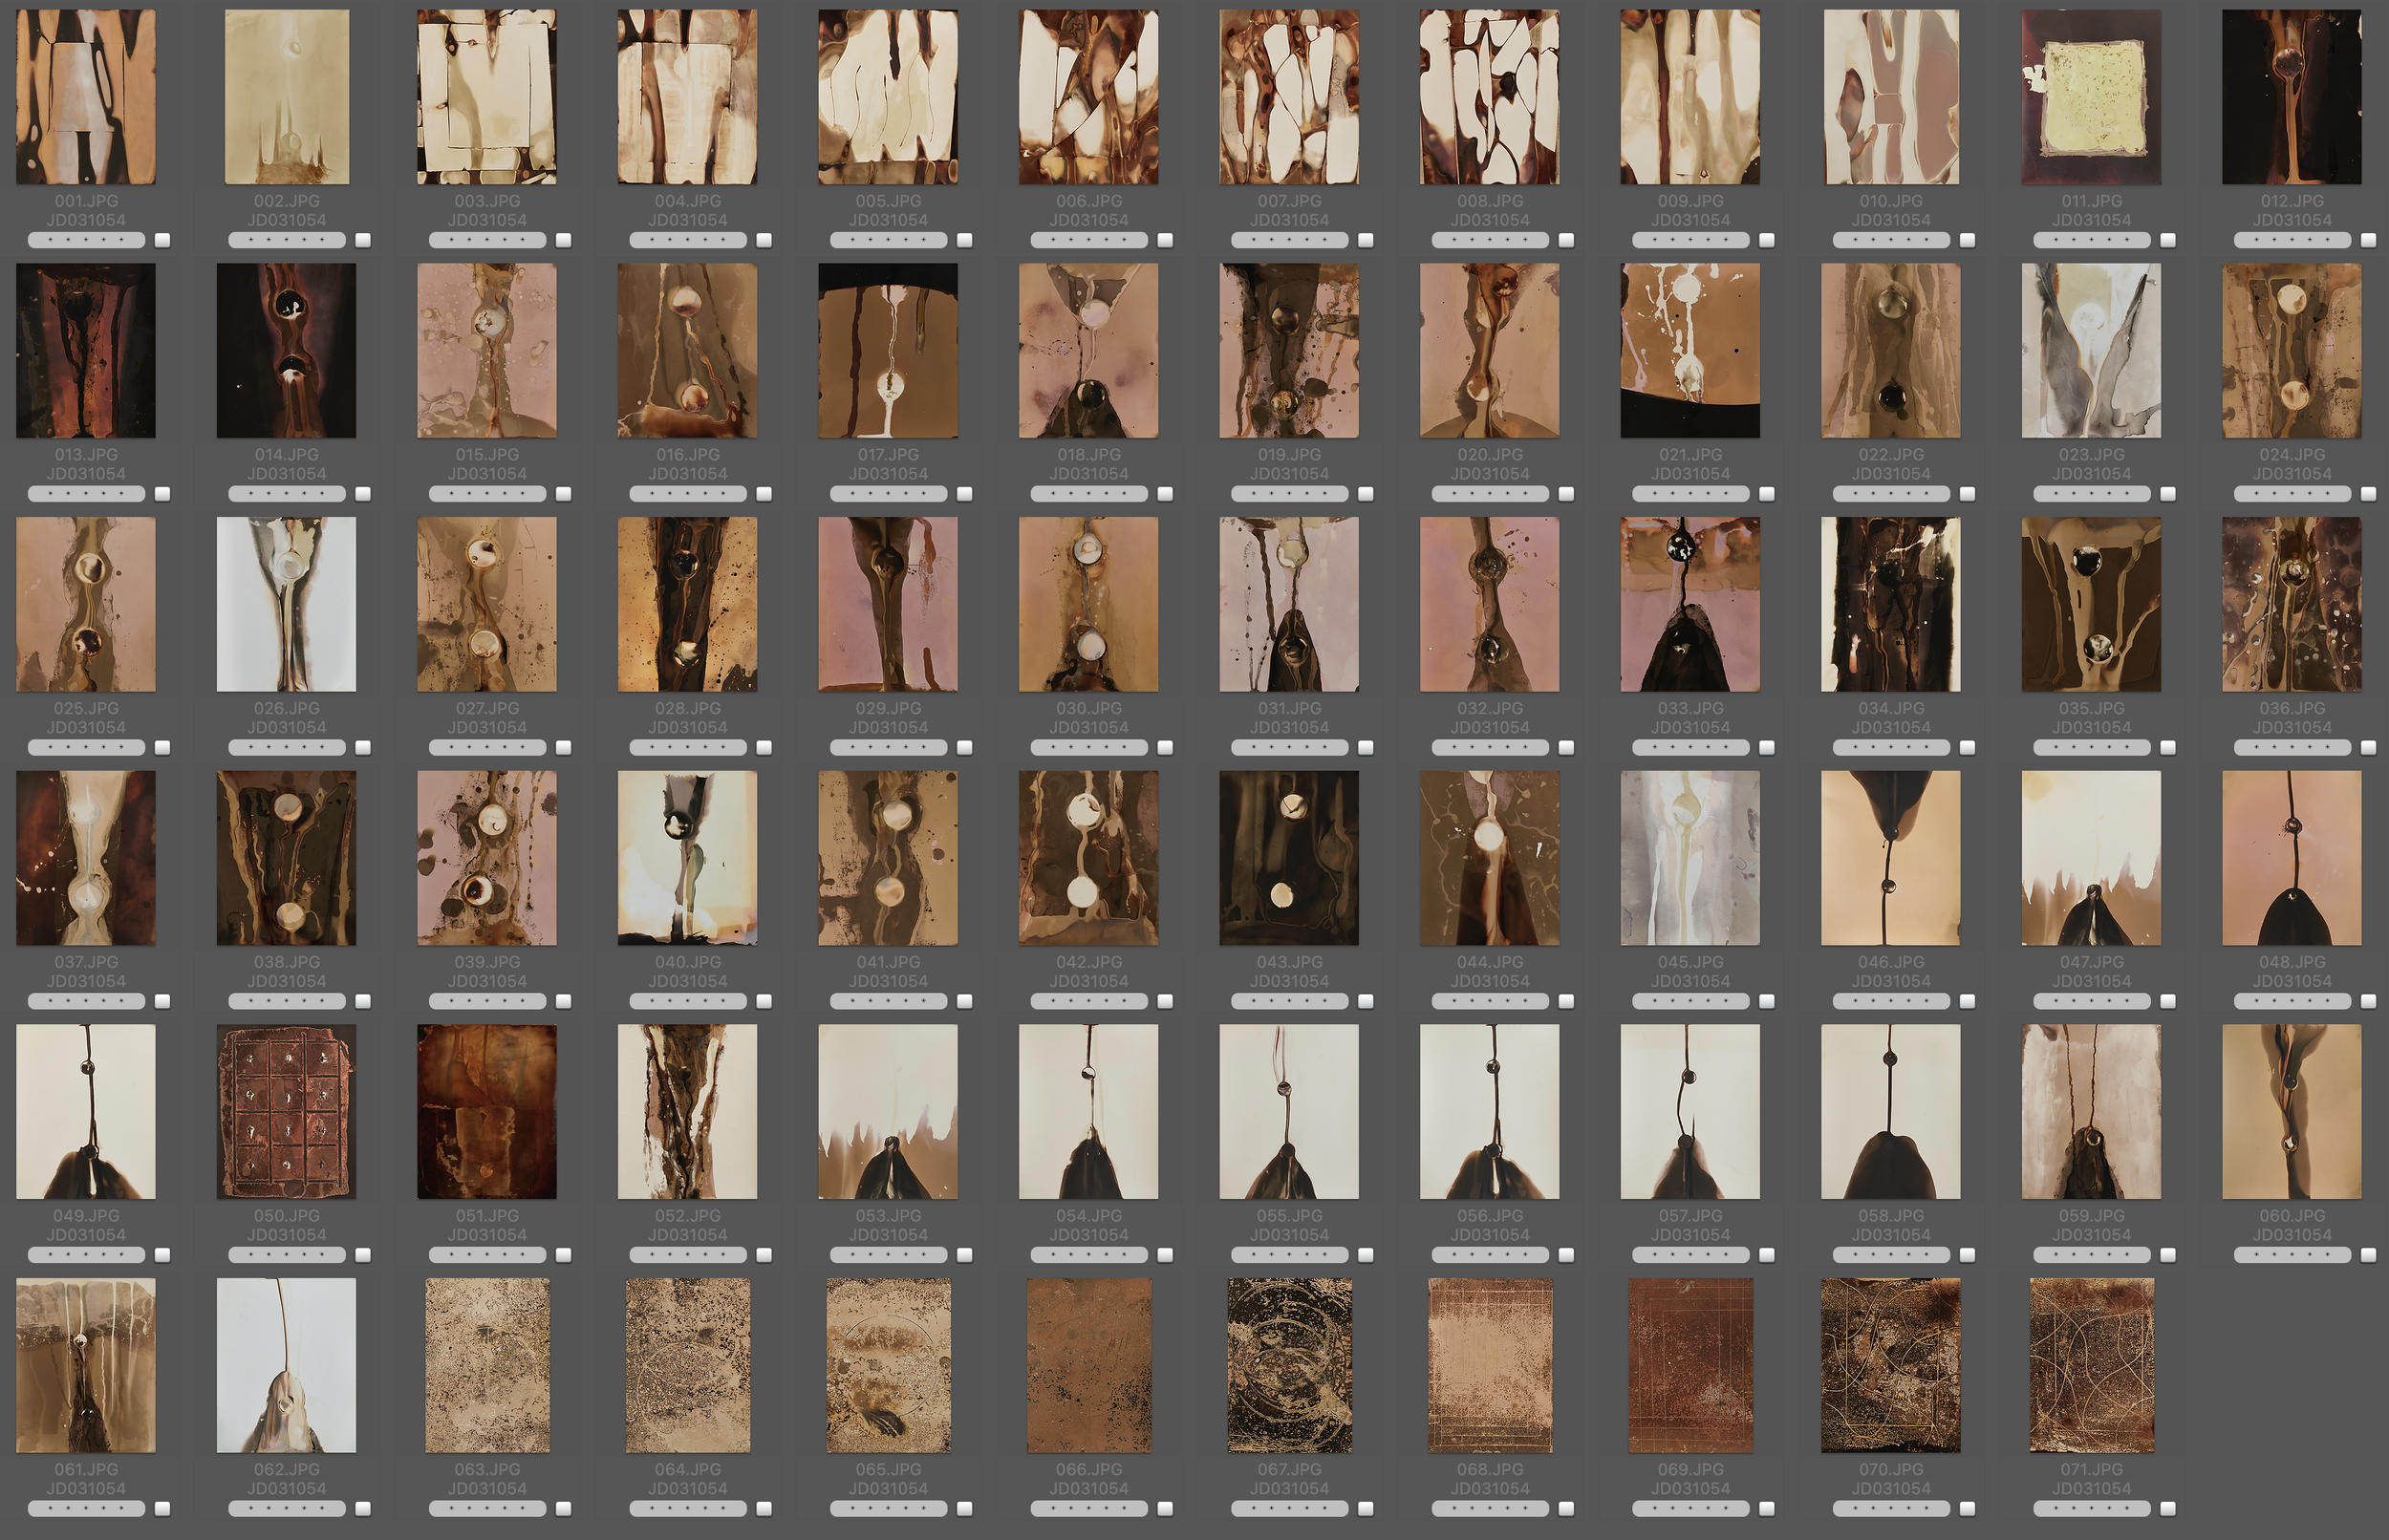Click rating bar beneath 065.JPG
This screenshot has height=1540, width=2389.
pos(888,1508)
